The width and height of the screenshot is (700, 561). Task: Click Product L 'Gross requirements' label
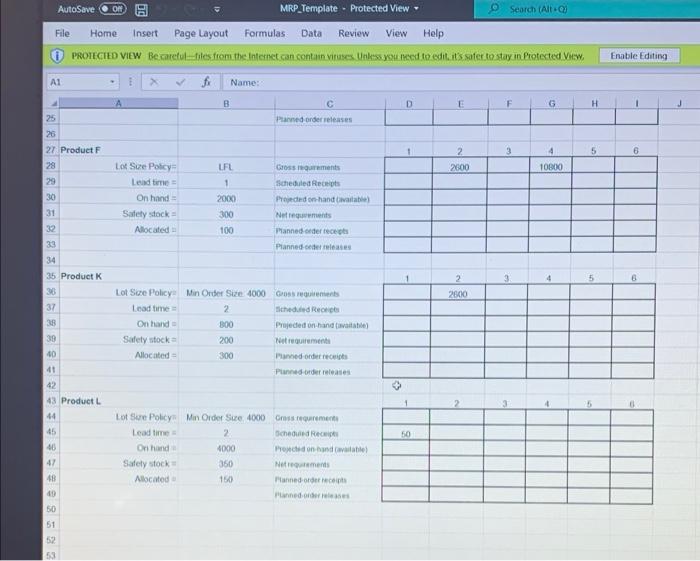pos(307,418)
